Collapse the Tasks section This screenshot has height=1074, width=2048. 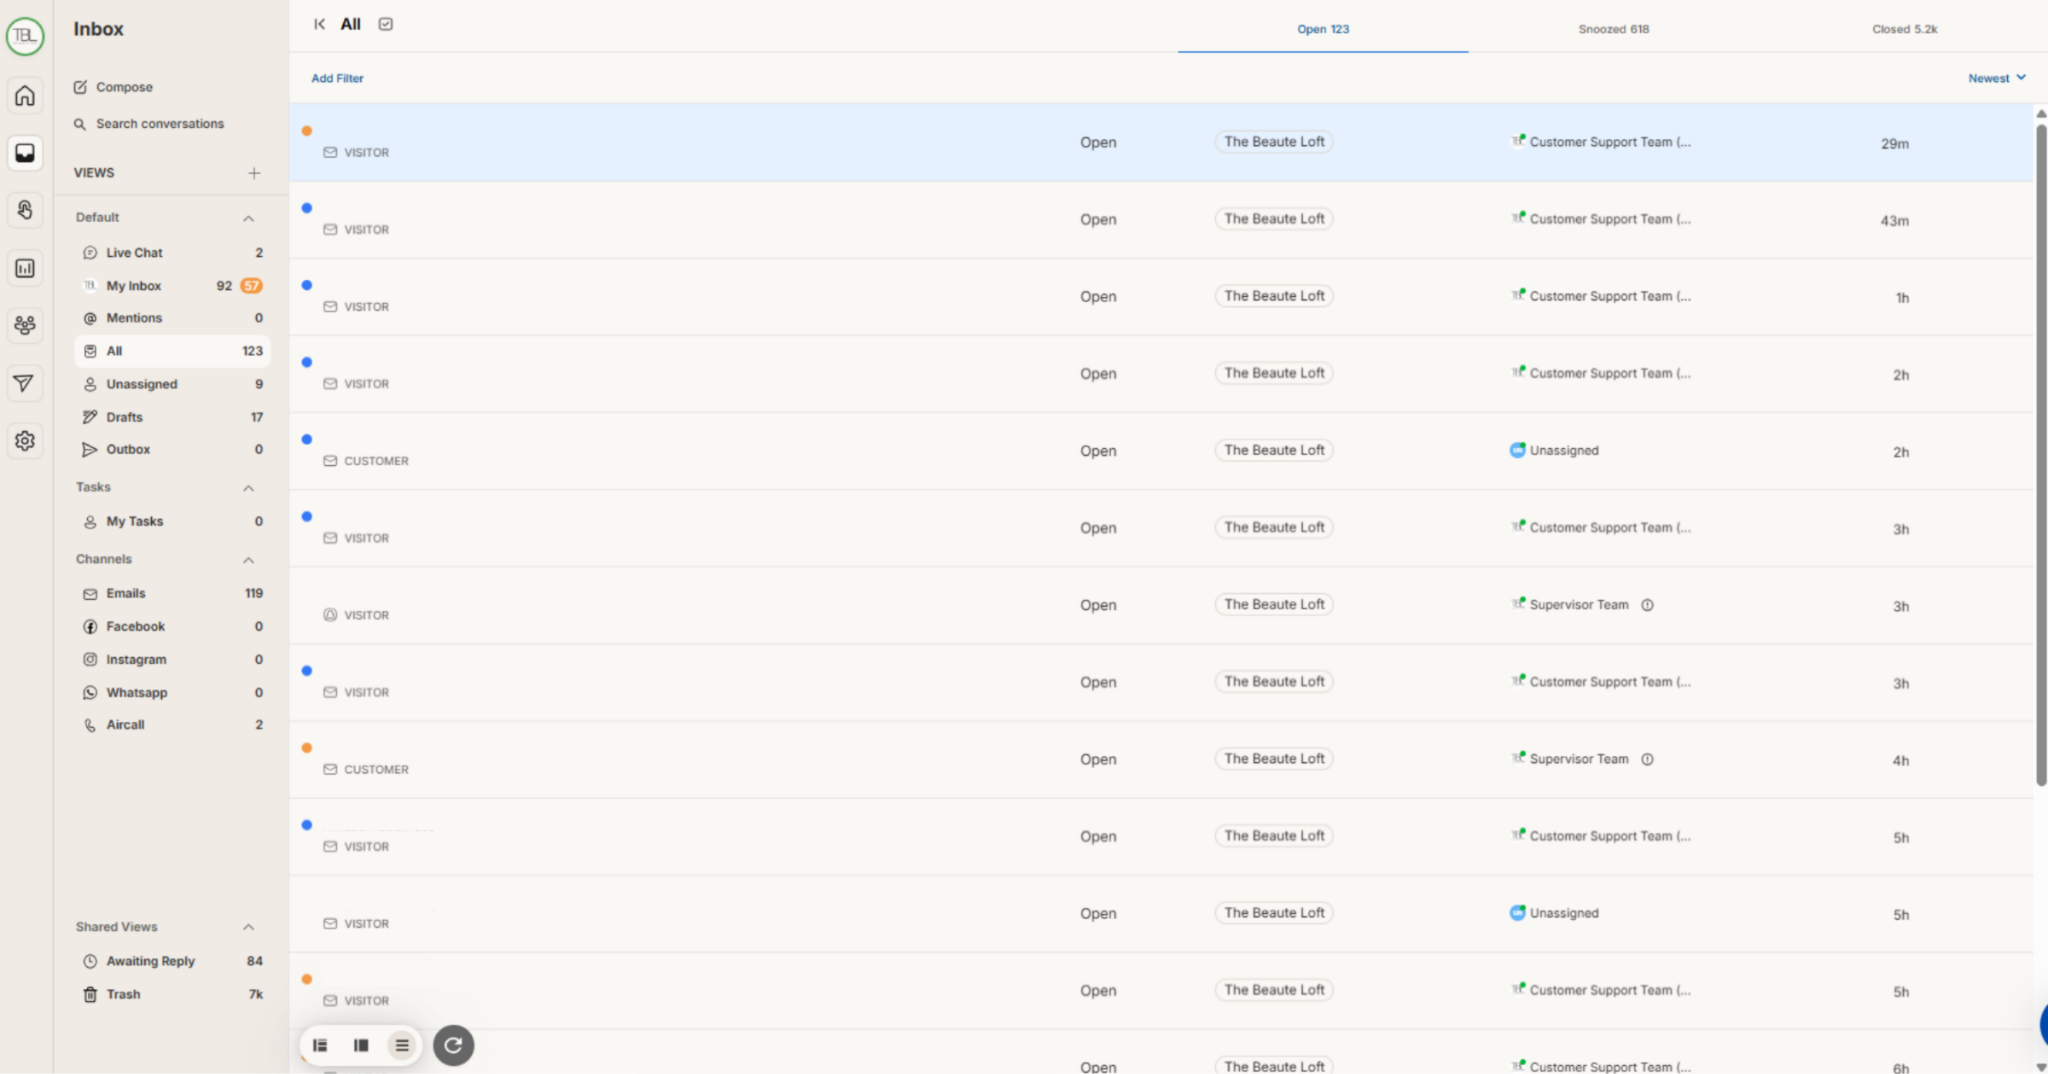[x=248, y=488]
